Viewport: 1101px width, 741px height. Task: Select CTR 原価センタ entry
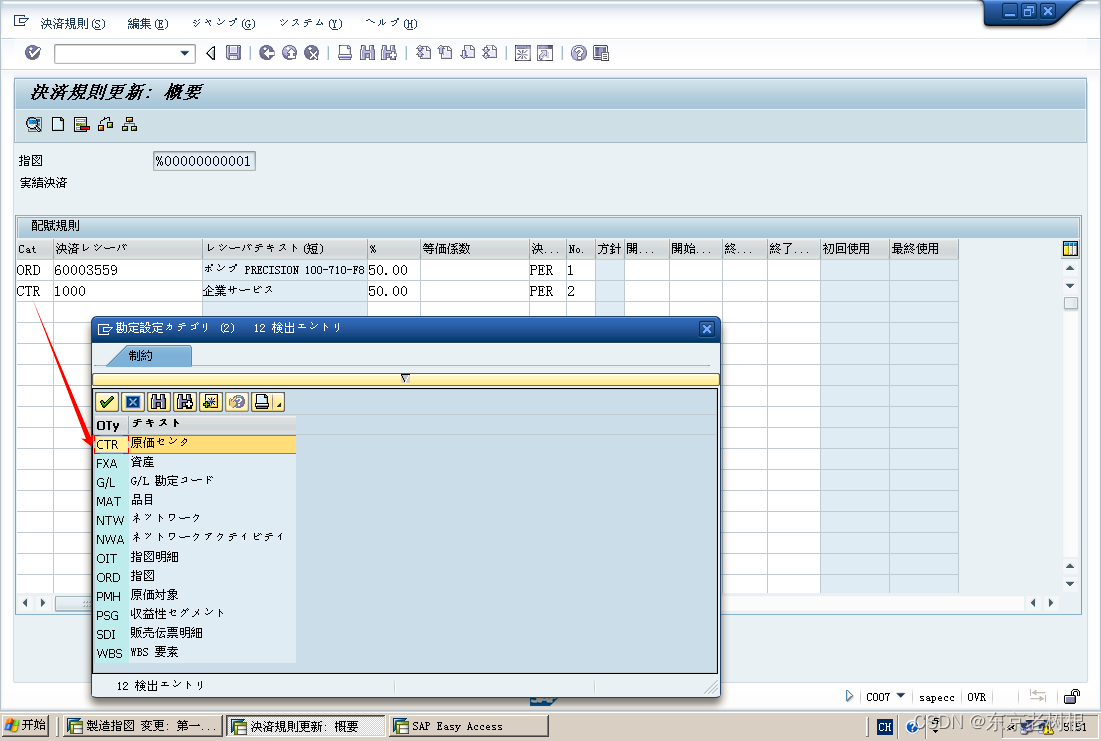point(195,444)
